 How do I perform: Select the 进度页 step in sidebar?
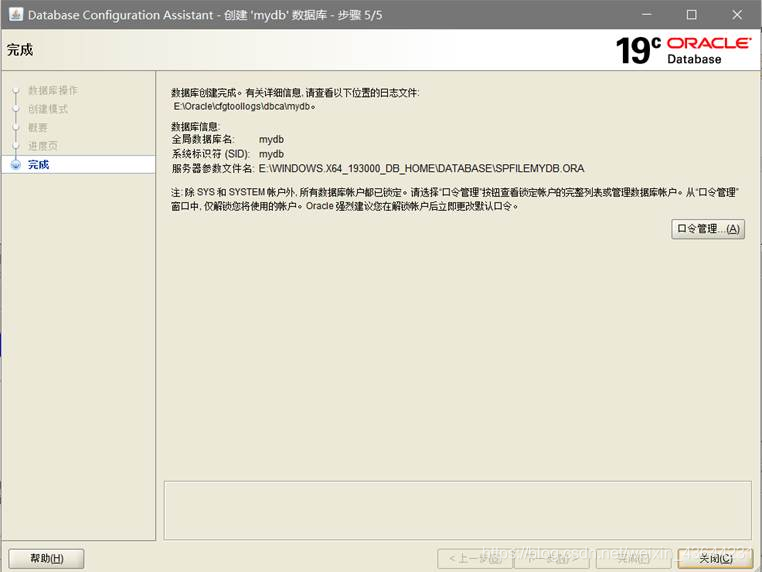[x=43, y=146]
